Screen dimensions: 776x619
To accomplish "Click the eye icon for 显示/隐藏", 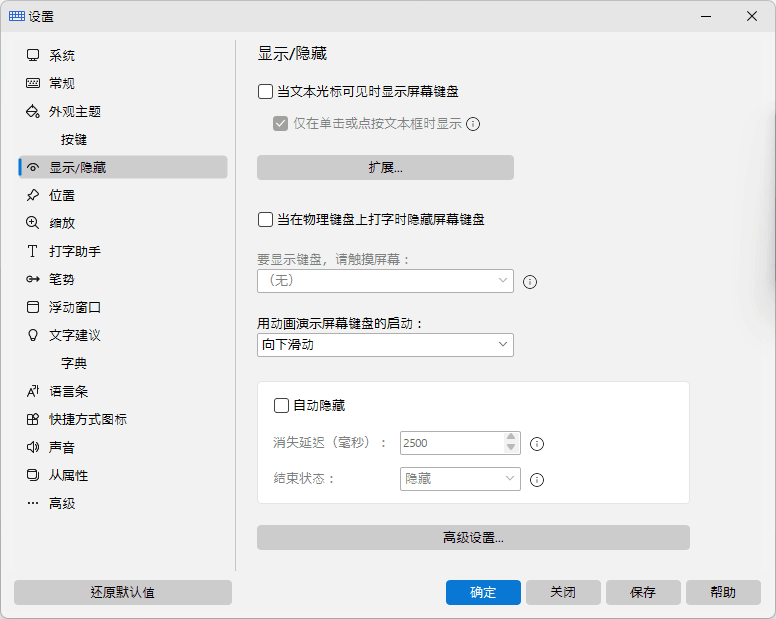I will [33, 168].
